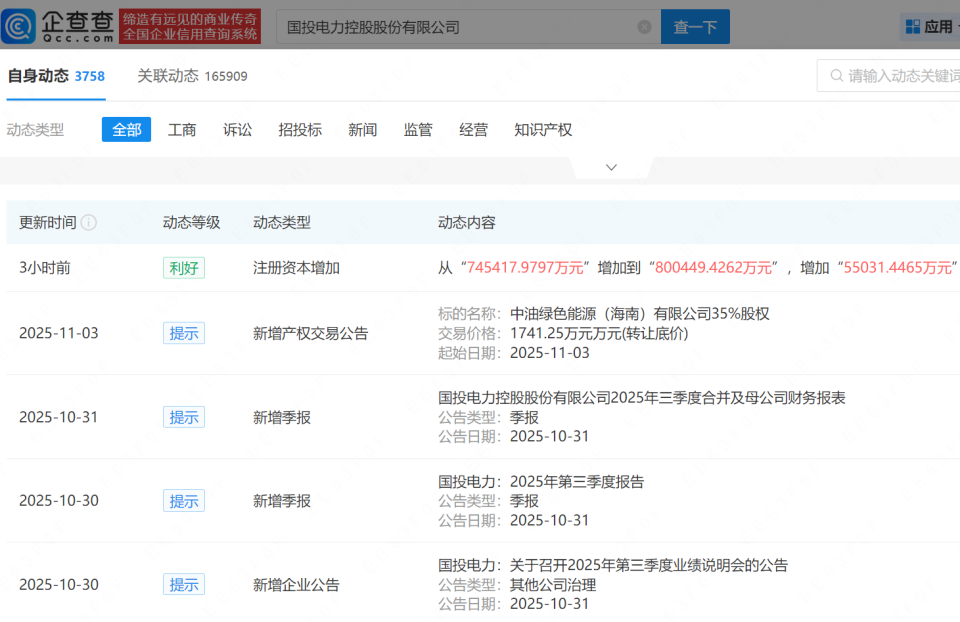960x622 pixels.
Task: Expand the 诉讼 filter category
Action: tap(237, 129)
